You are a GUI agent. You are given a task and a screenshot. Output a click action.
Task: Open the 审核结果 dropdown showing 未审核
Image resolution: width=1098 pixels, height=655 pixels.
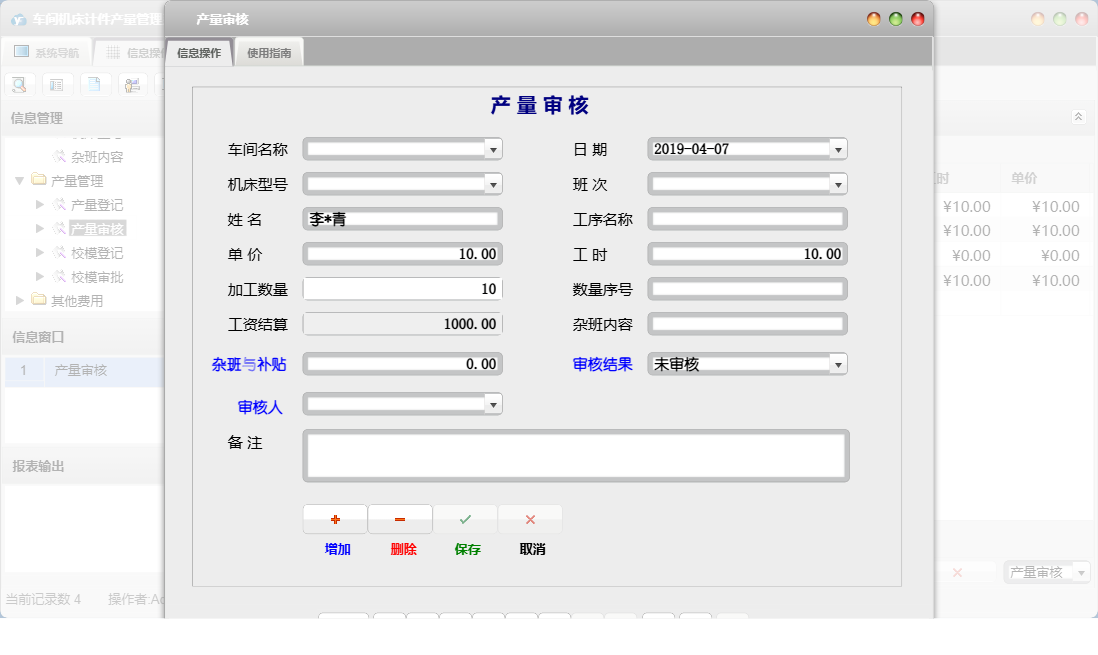tap(839, 364)
